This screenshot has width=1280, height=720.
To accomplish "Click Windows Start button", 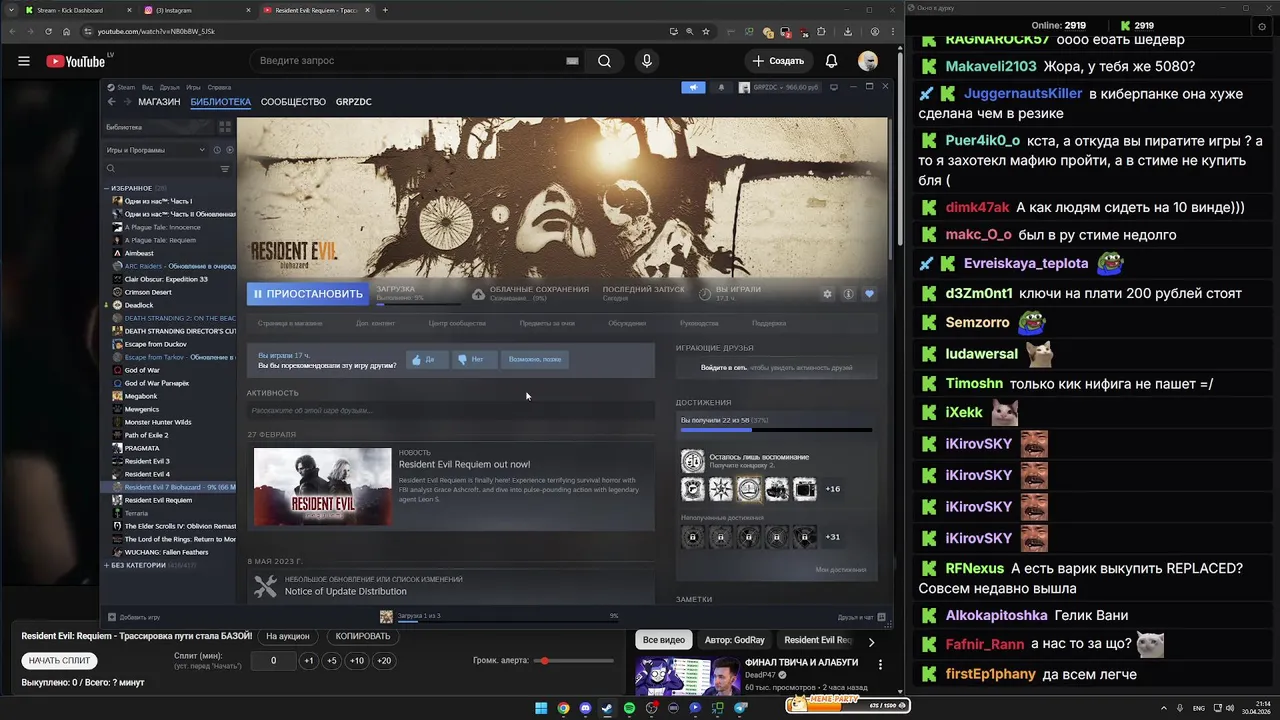I will 541,708.
